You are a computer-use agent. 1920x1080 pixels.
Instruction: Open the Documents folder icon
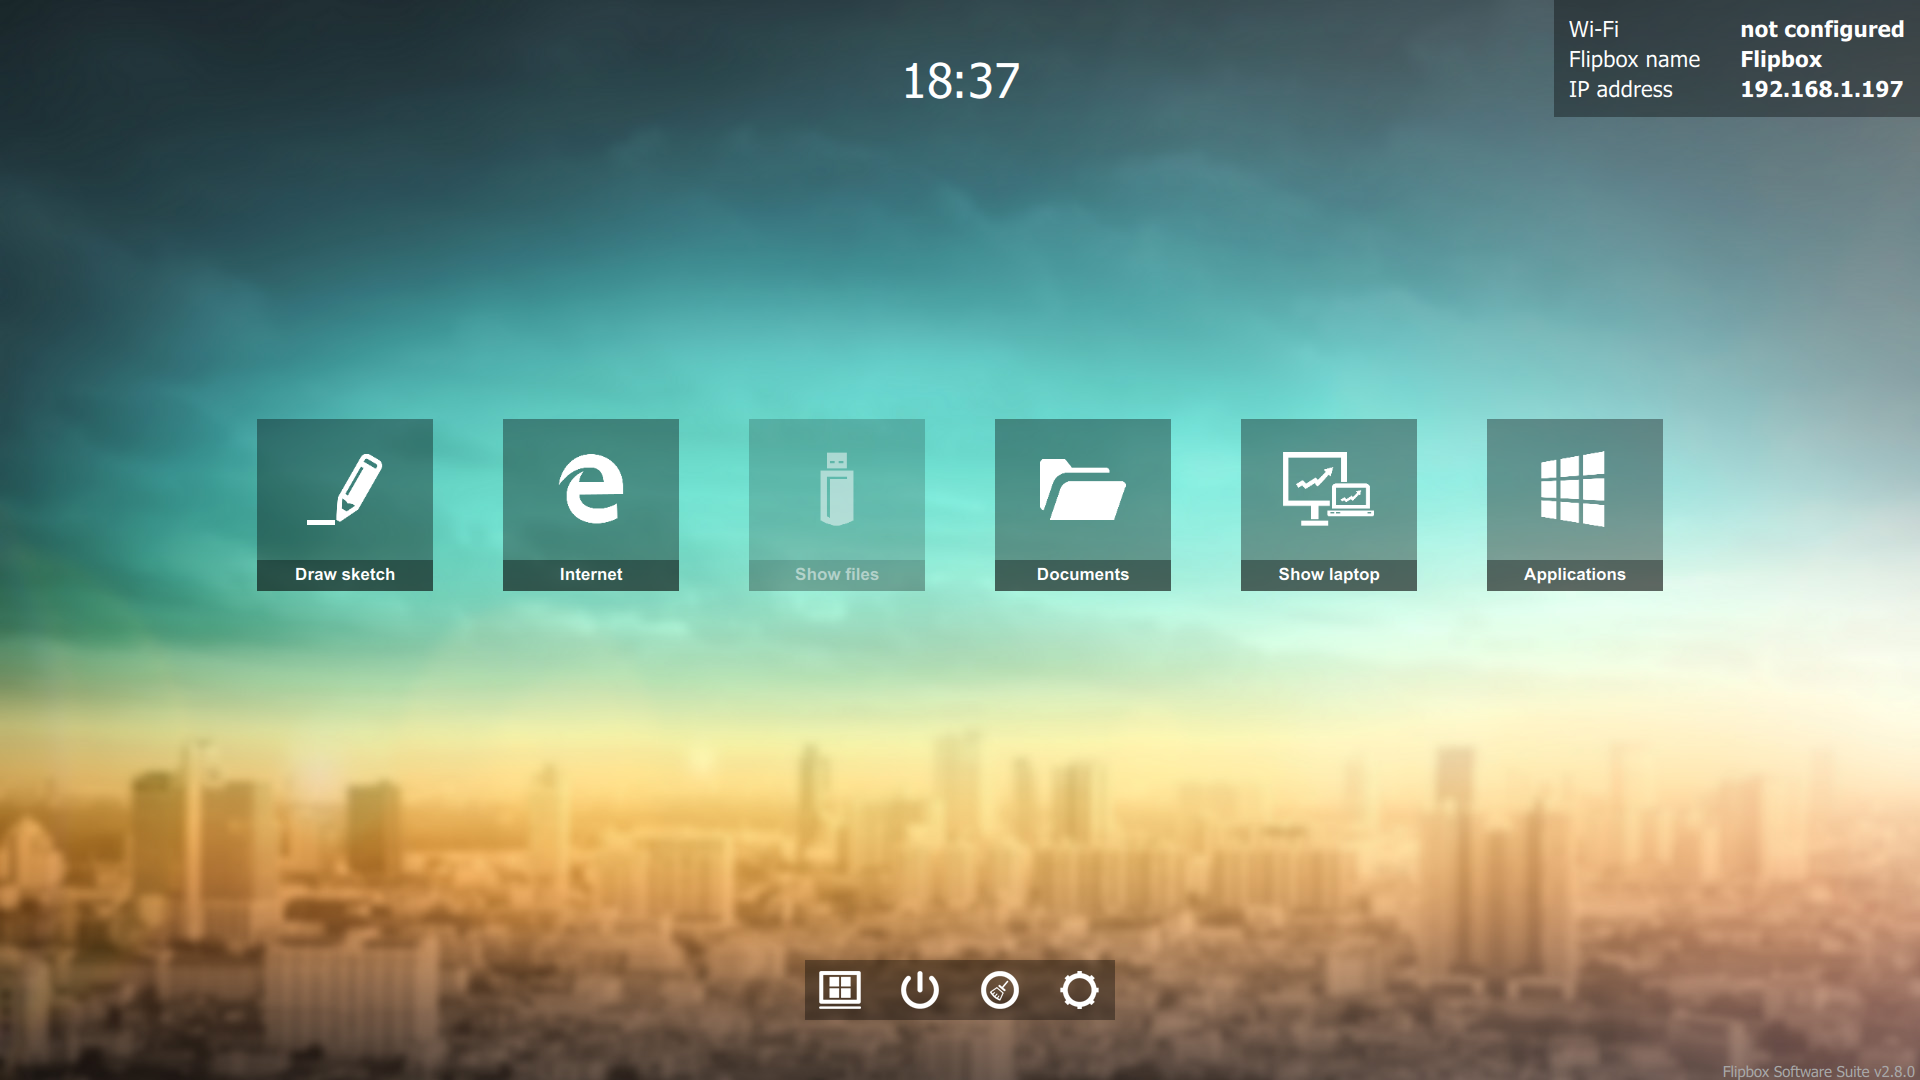pyautogui.click(x=1083, y=489)
